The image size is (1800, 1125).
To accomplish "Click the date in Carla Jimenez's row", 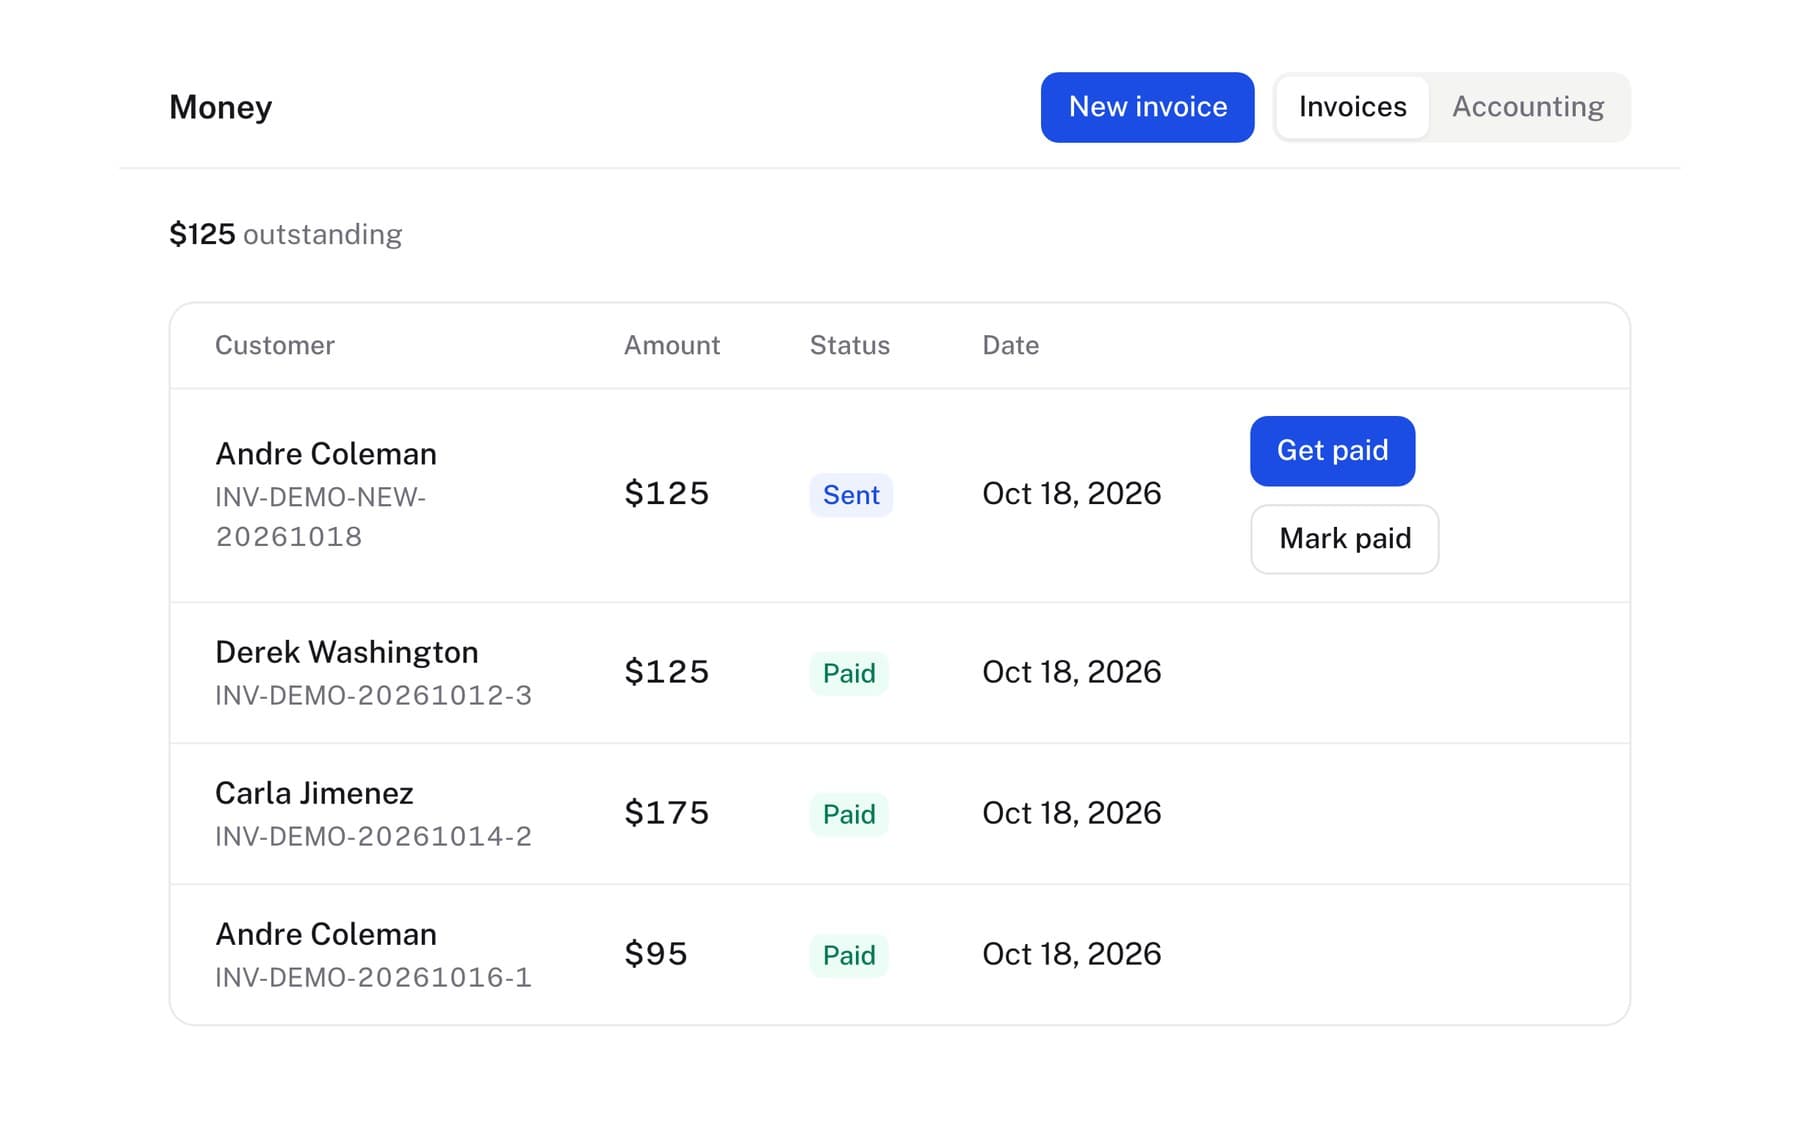I will coord(1072,813).
